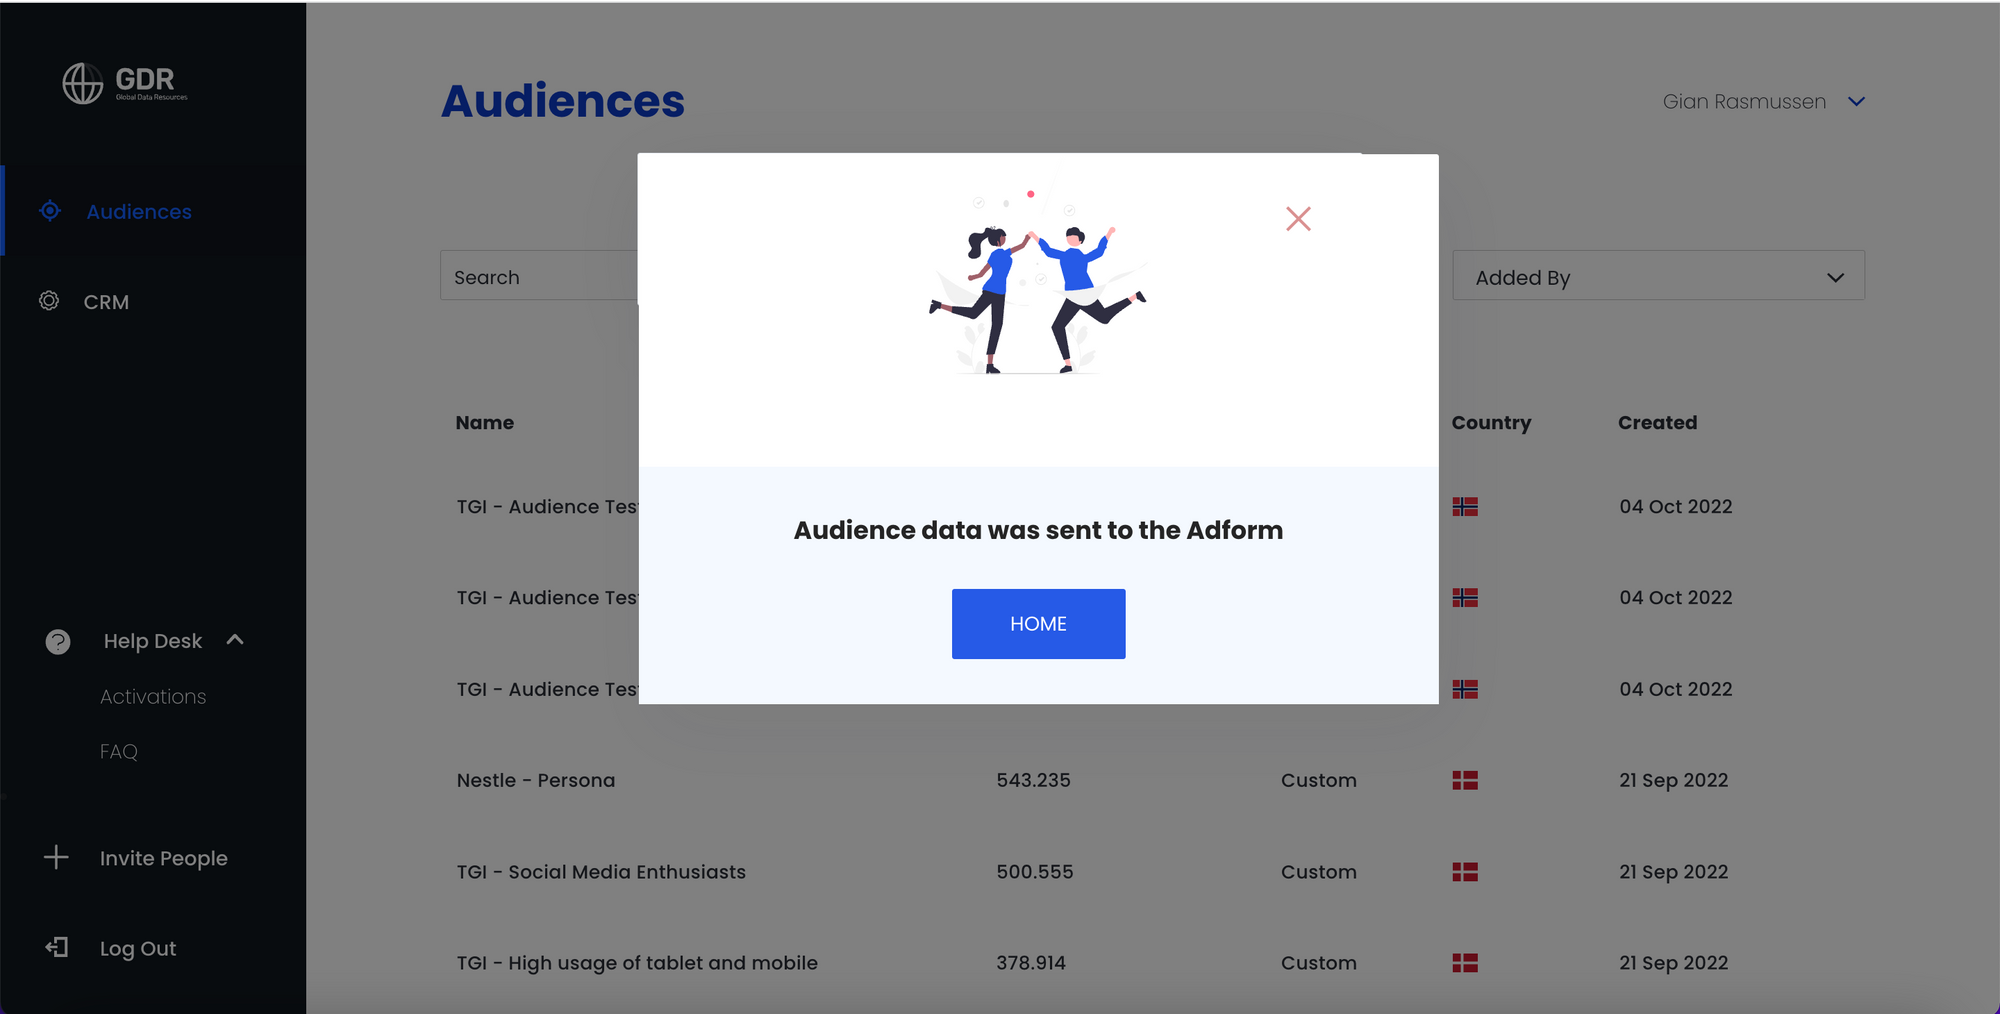
Task: Click the dialog message about Adform
Action: 1038,530
